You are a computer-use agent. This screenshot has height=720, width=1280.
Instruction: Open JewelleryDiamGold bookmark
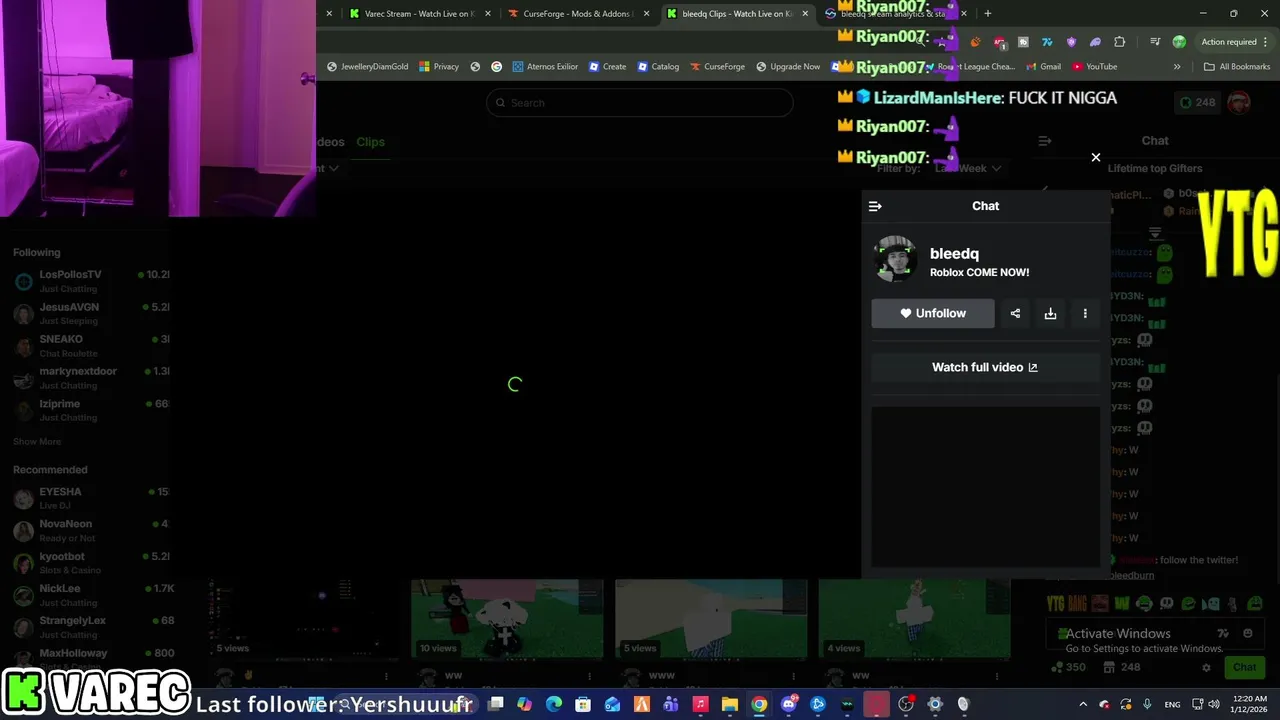click(368, 67)
